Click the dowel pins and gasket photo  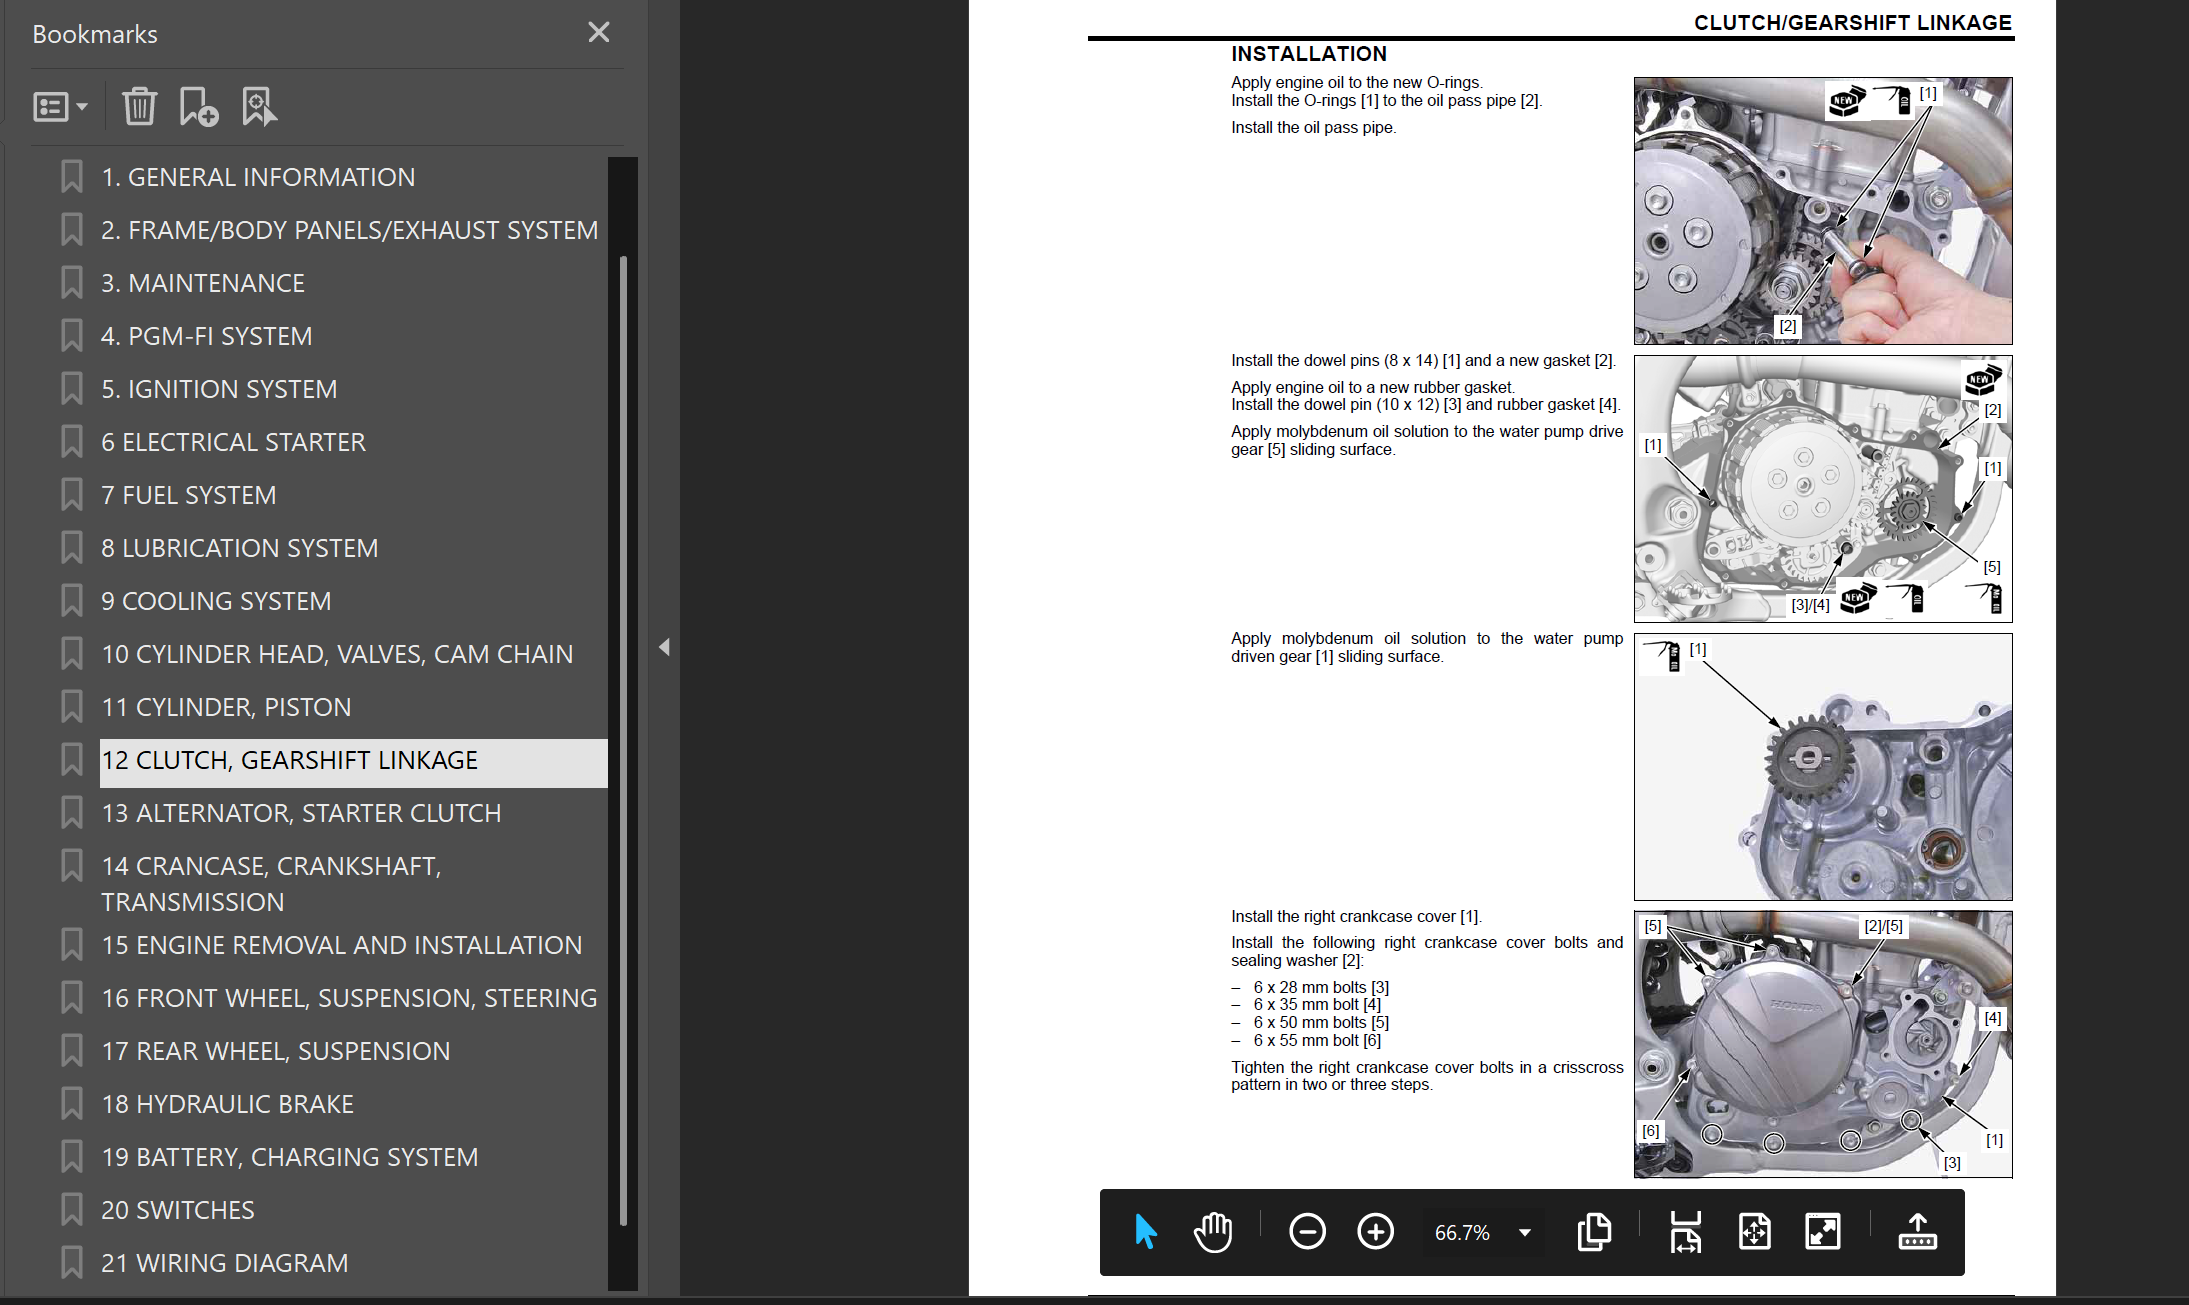[x=1823, y=489]
